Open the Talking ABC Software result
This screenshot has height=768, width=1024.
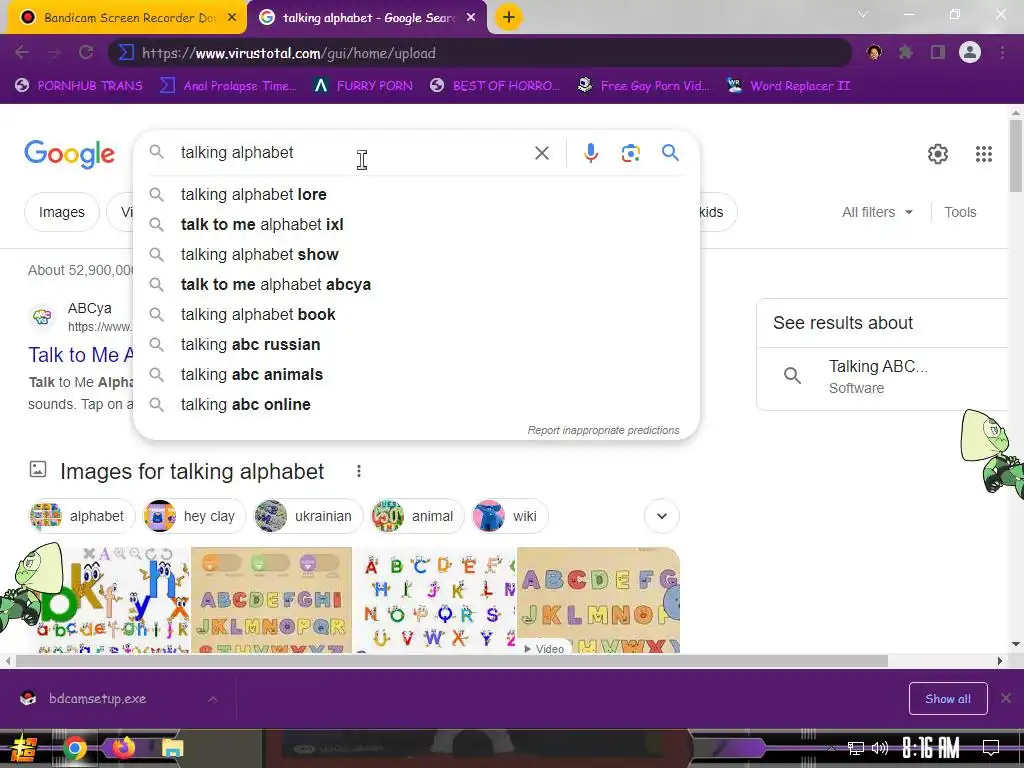pos(882,377)
